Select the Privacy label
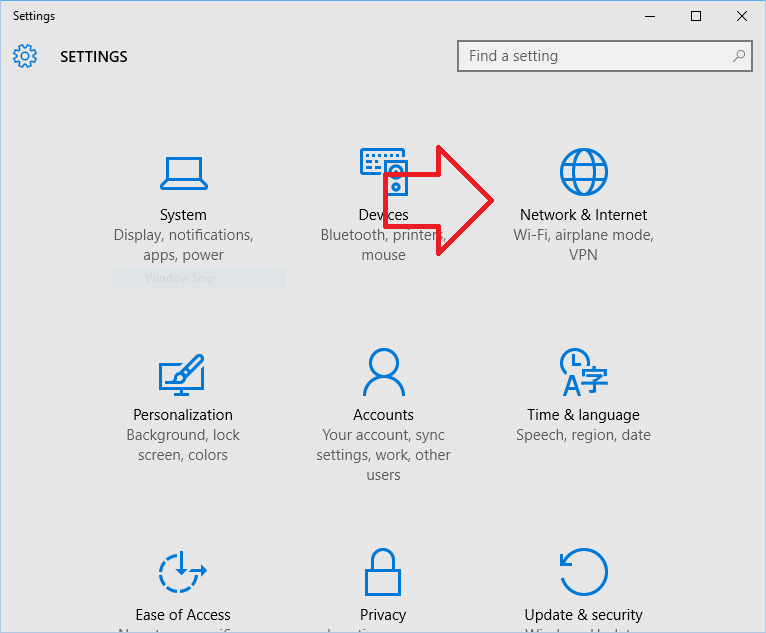766x633 pixels. pos(383,614)
